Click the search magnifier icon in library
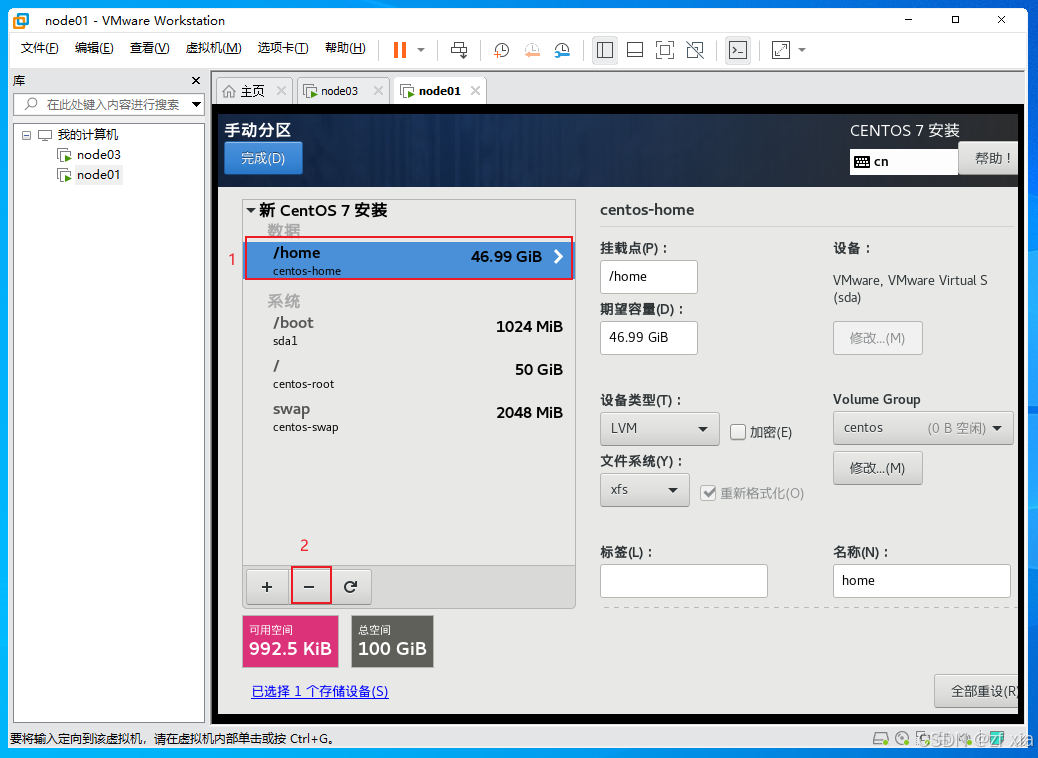 [30, 105]
